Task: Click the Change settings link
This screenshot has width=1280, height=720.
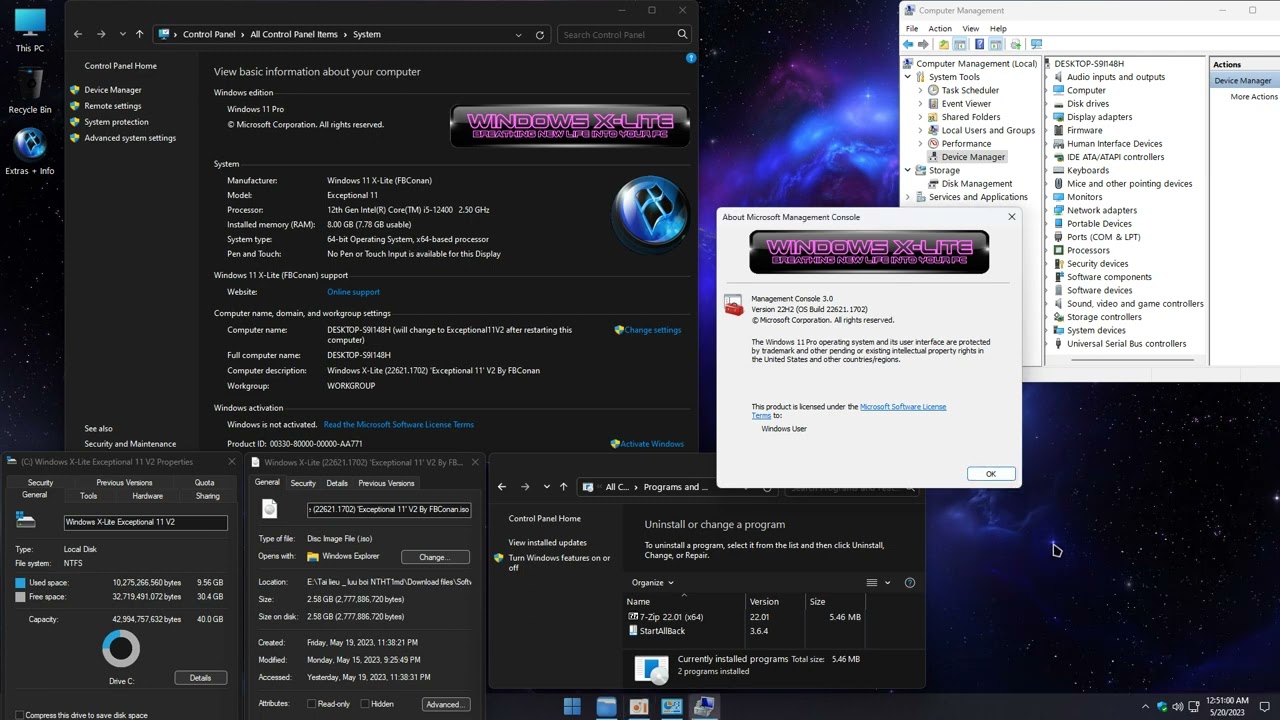Action: pos(652,330)
